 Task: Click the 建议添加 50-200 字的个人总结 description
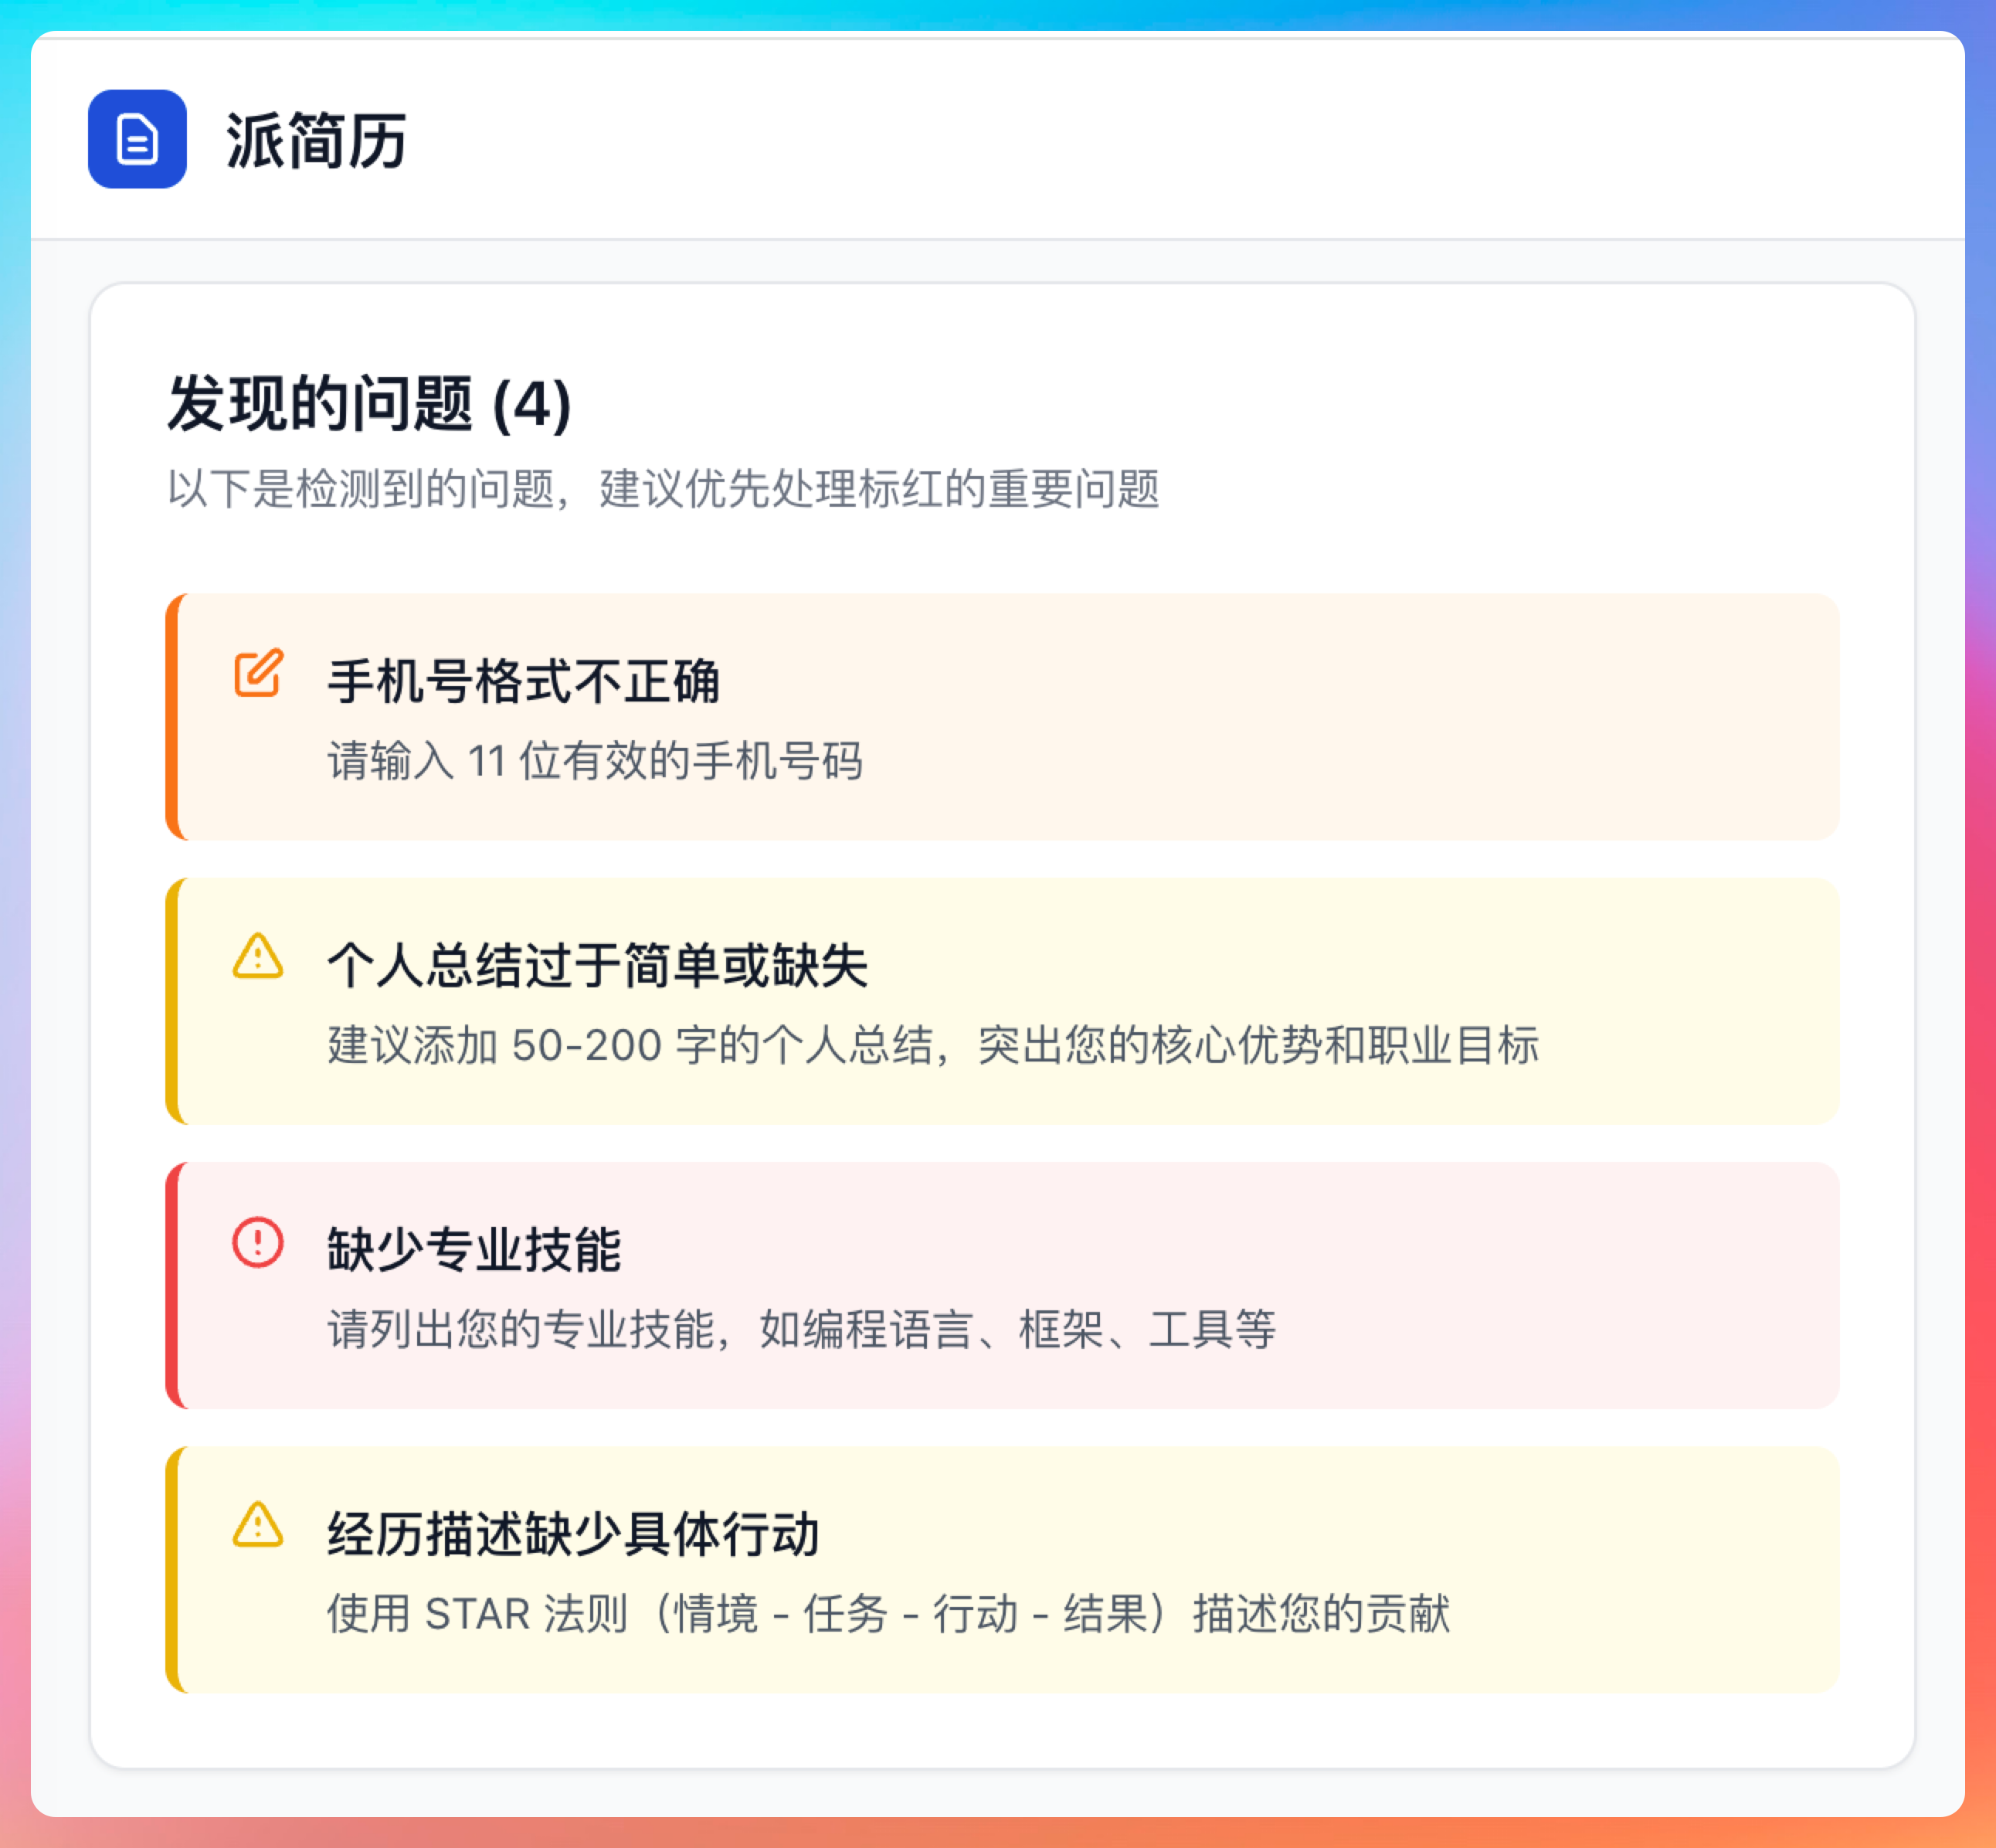click(932, 1045)
